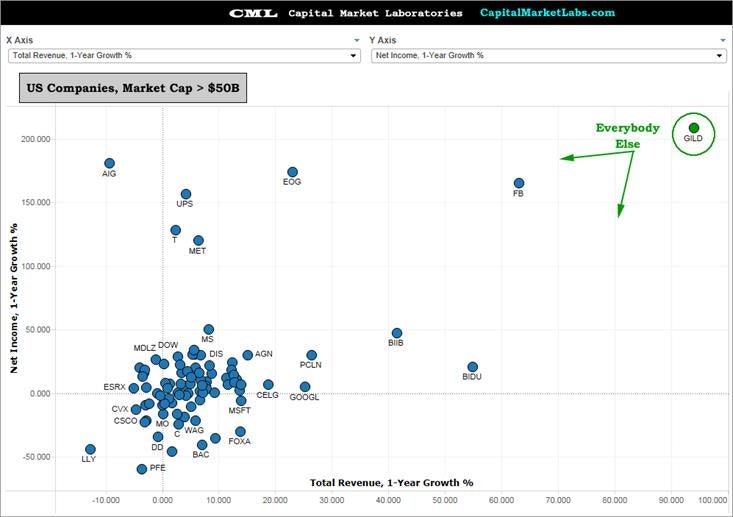Screen dimensions: 733x517
Task: Click the MSFT ticker label
Action: pos(240,410)
